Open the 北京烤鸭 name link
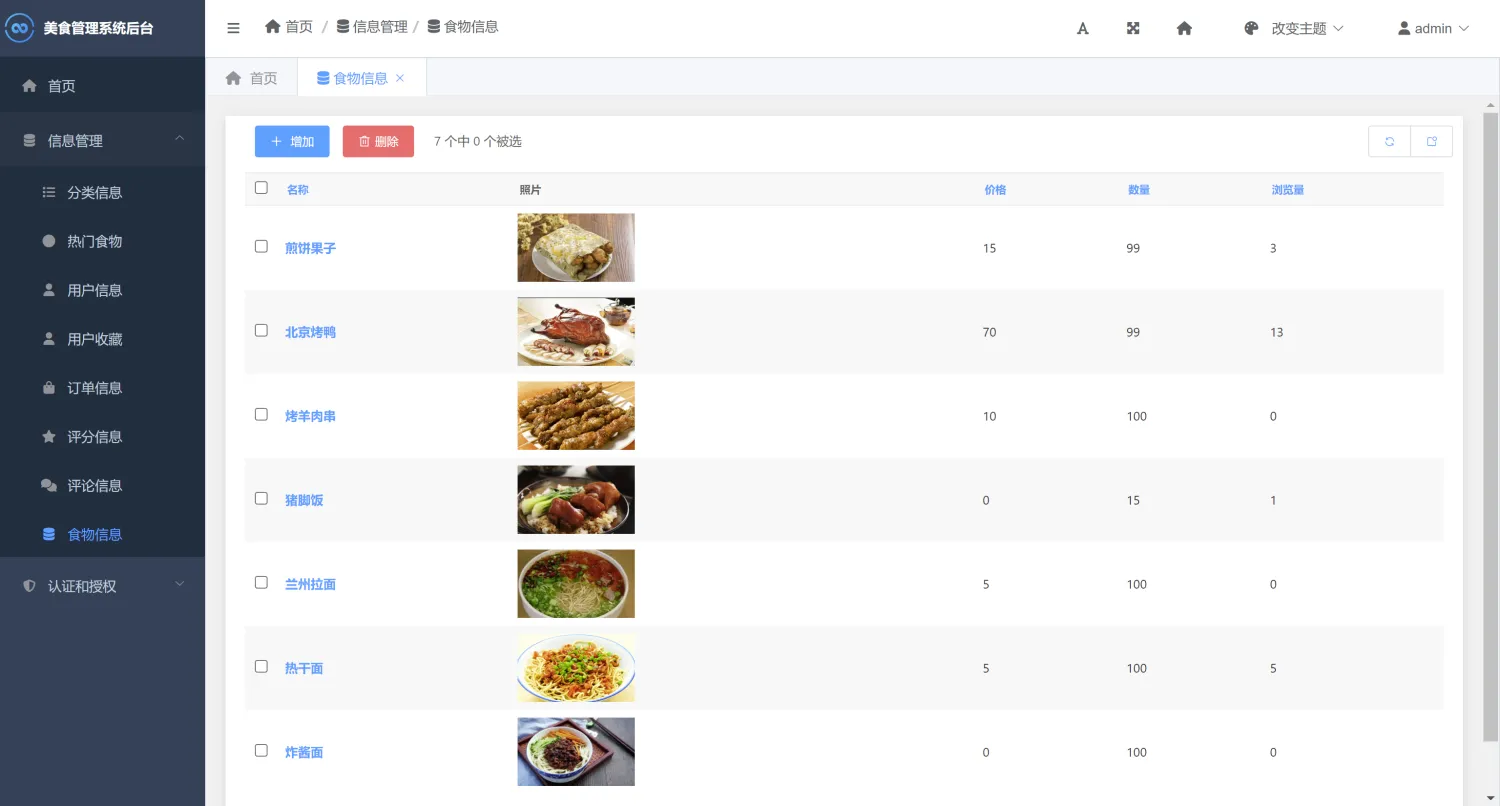 pyautogui.click(x=310, y=332)
